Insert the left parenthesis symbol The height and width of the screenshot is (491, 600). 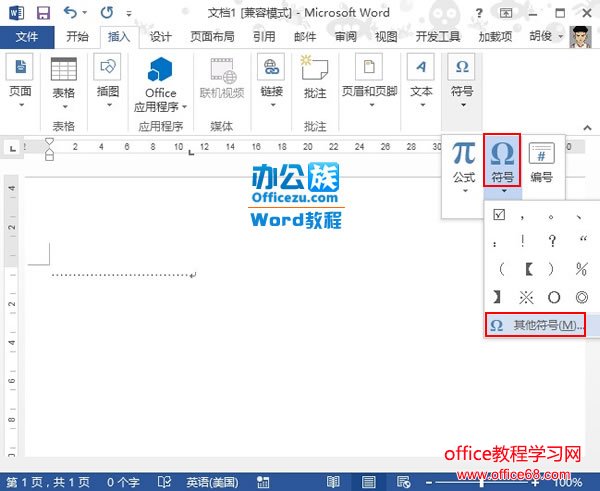(501, 269)
